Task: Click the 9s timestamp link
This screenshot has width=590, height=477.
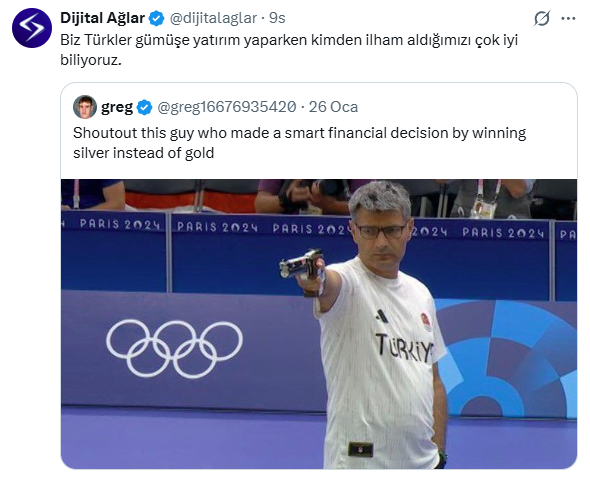Action: pyautogui.click(x=277, y=18)
